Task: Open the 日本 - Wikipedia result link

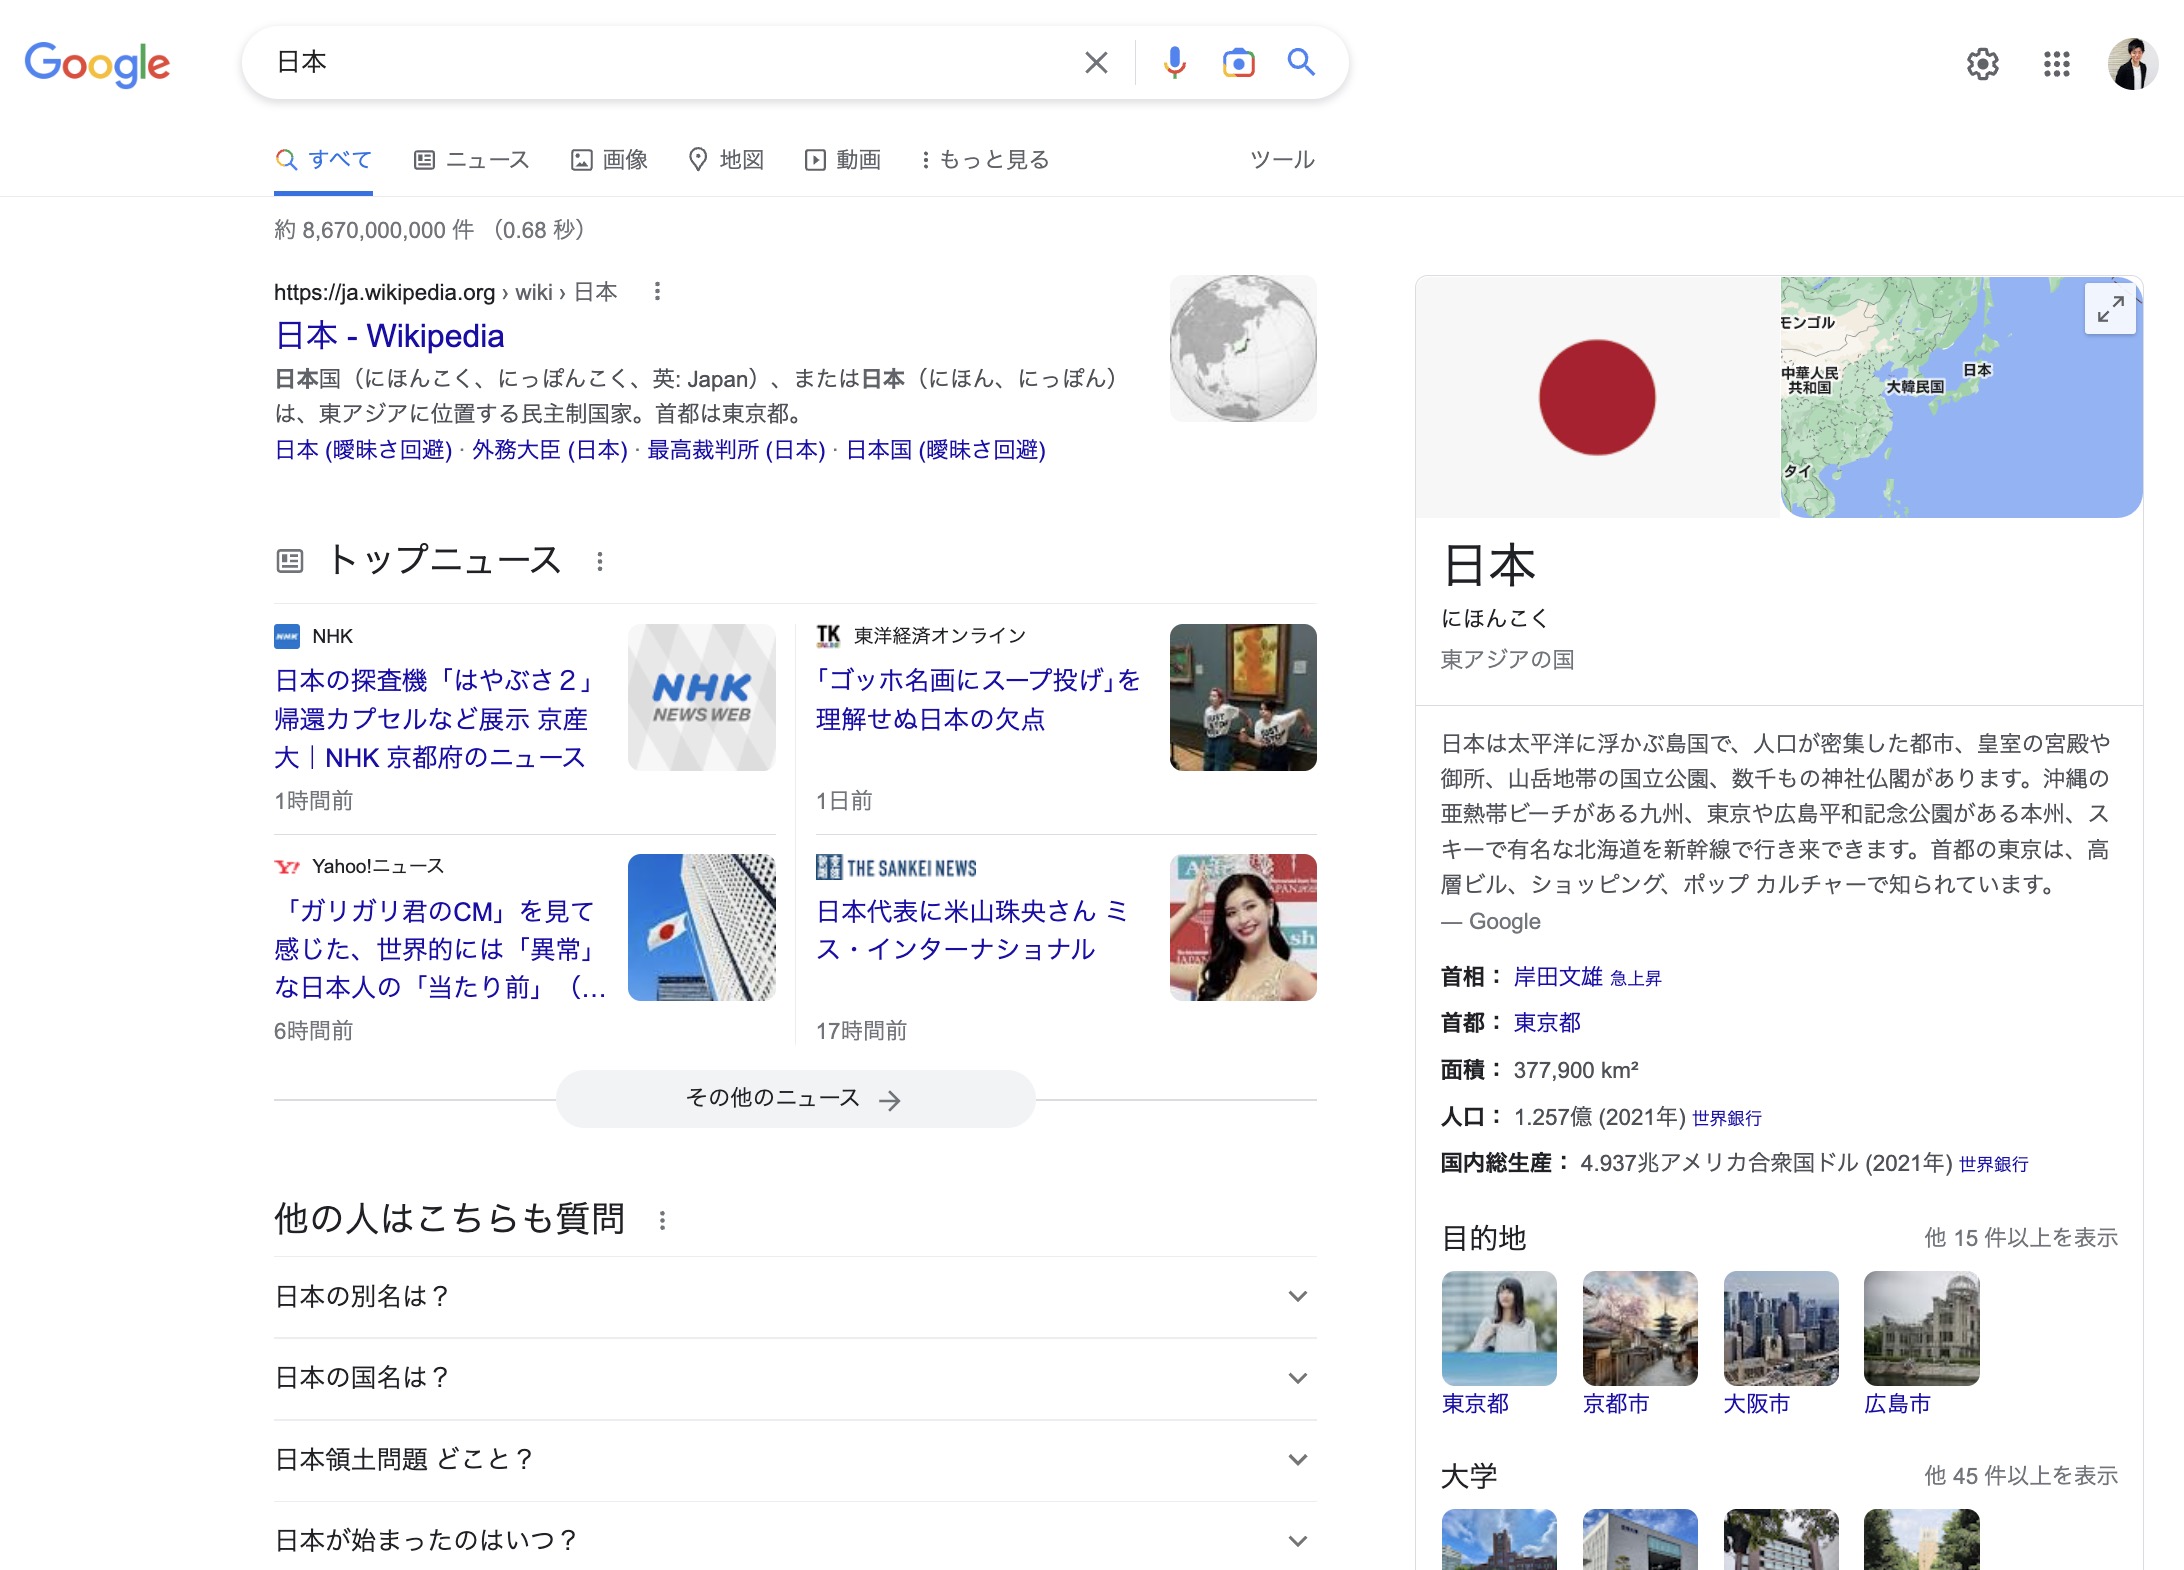Action: 389,336
